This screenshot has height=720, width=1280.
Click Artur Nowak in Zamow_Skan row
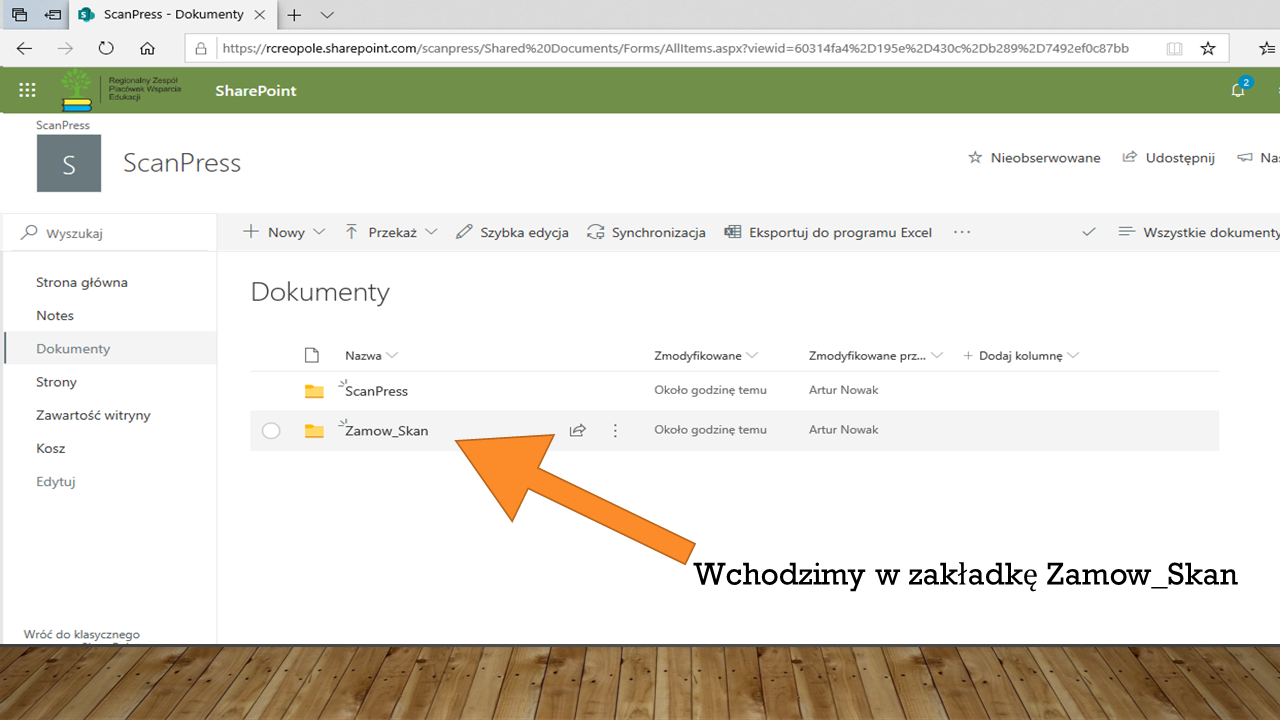coord(844,430)
